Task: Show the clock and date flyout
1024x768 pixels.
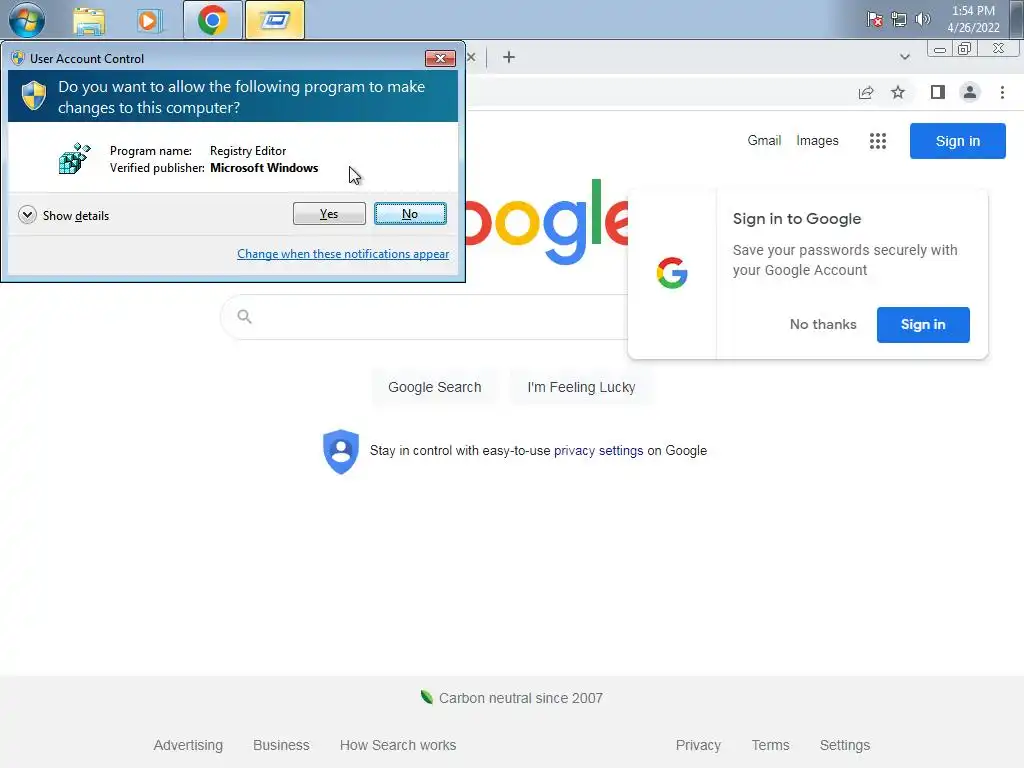Action: point(973,19)
